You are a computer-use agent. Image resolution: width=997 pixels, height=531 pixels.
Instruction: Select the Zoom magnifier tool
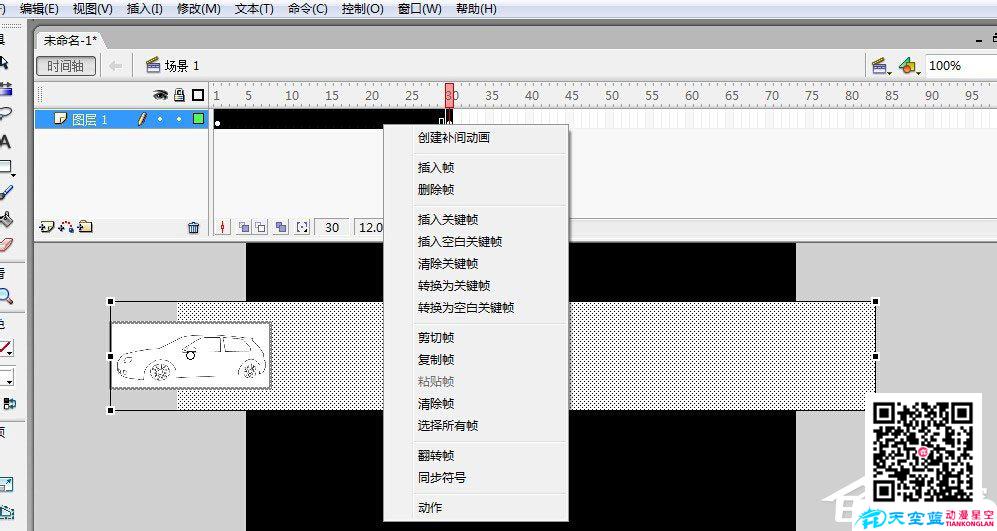tap(6, 296)
